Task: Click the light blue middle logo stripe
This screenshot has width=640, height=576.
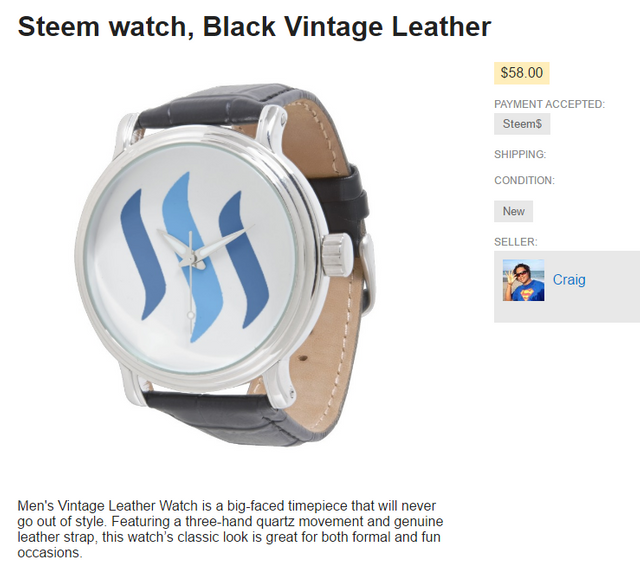Action: pos(192,257)
